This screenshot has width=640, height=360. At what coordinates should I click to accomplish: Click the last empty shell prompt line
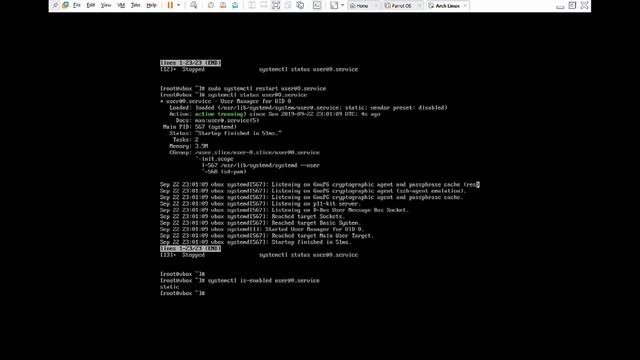click(x=182, y=293)
